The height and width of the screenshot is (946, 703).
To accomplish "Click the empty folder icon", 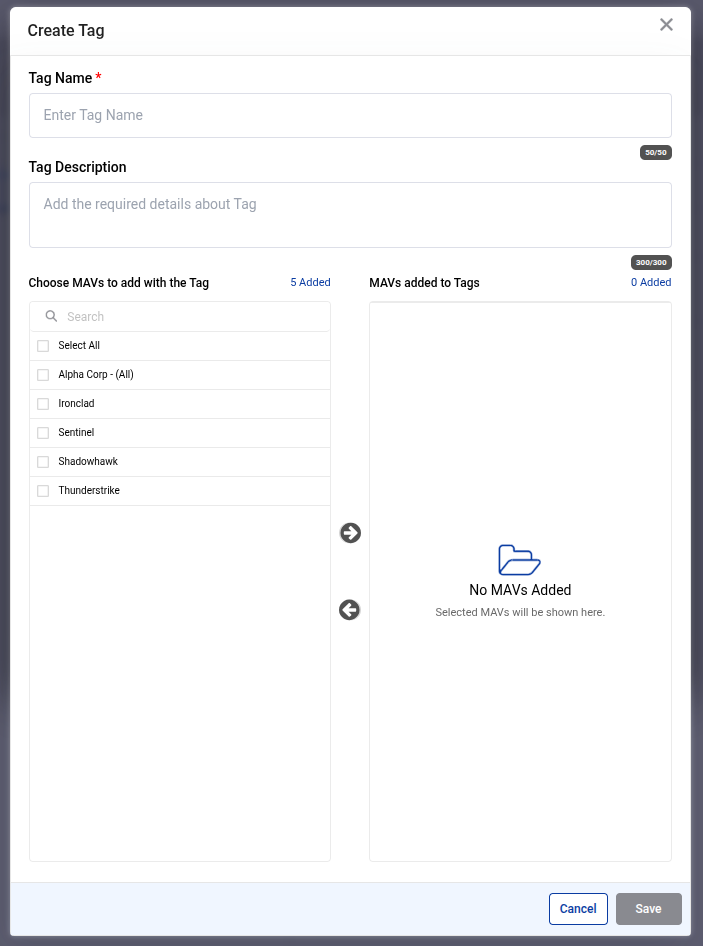I will pos(519,560).
